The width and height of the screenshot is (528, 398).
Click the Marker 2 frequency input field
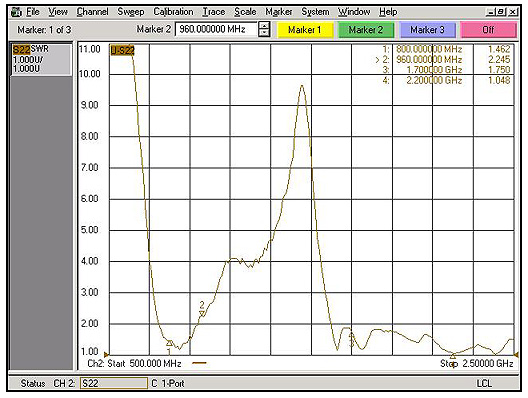point(217,29)
